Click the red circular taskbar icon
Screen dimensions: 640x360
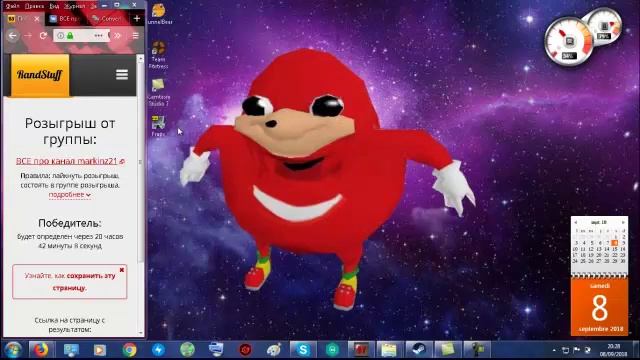(x=245, y=350)
